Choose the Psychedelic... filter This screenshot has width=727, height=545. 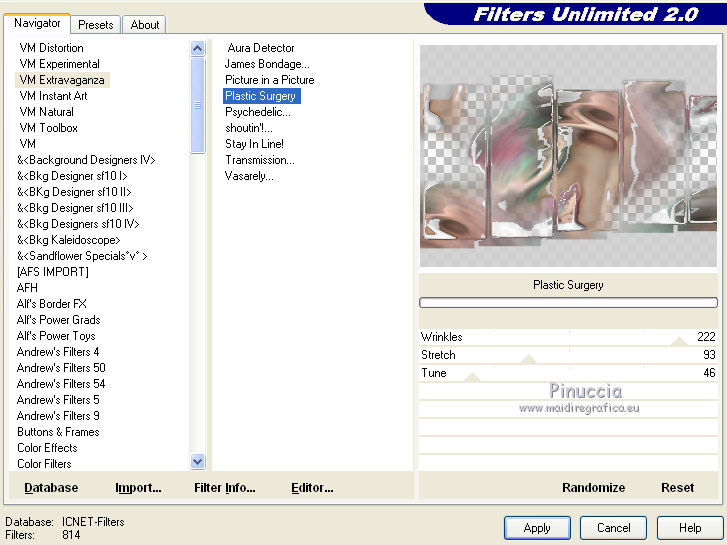[258, 112]
